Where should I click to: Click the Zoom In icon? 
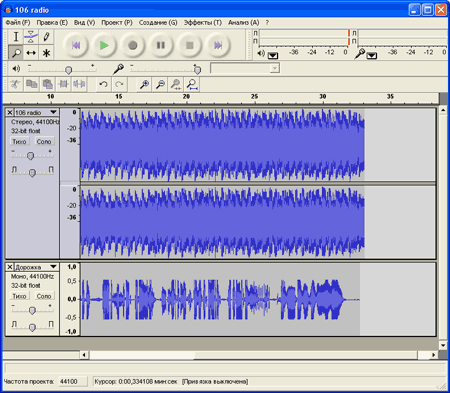click(x=144, y=84)
